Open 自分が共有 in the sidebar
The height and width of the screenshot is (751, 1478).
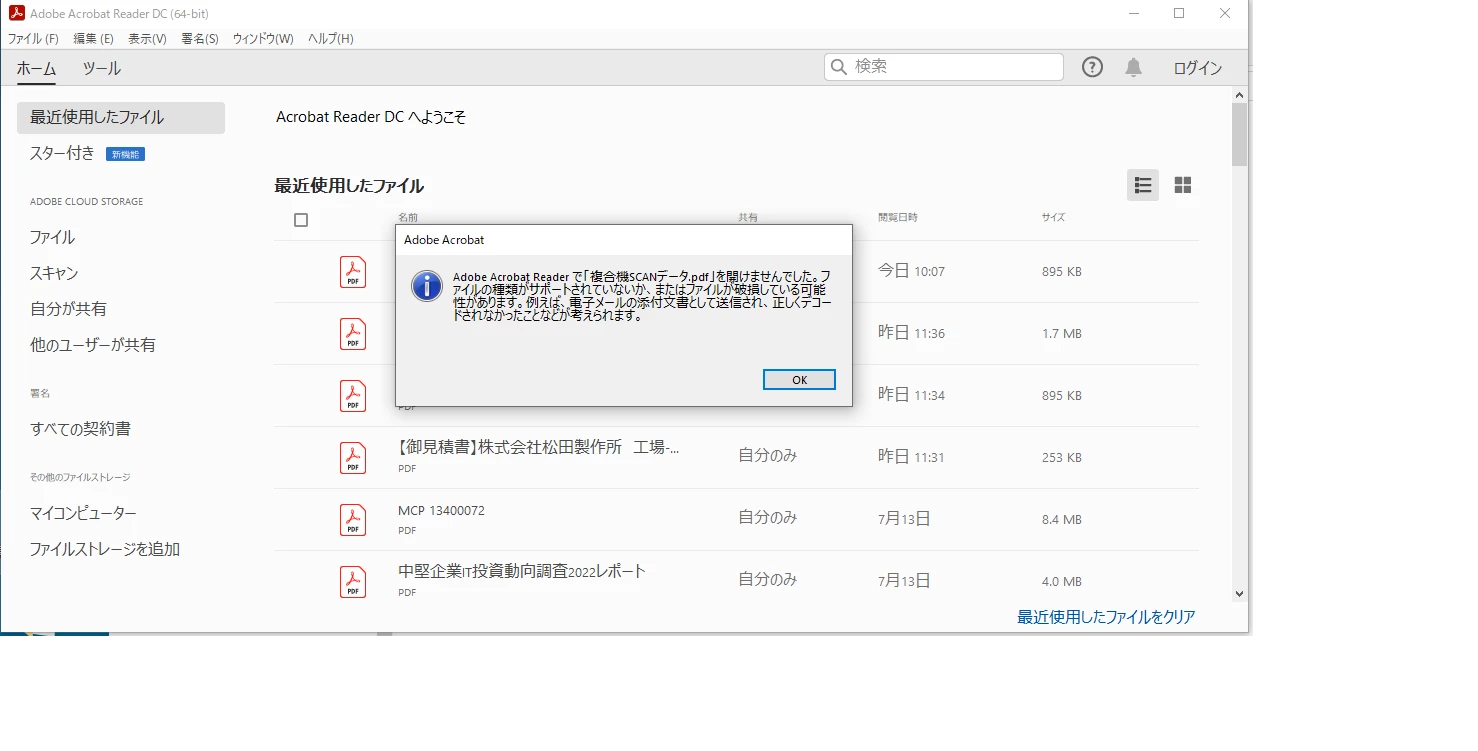click(68, 309)
